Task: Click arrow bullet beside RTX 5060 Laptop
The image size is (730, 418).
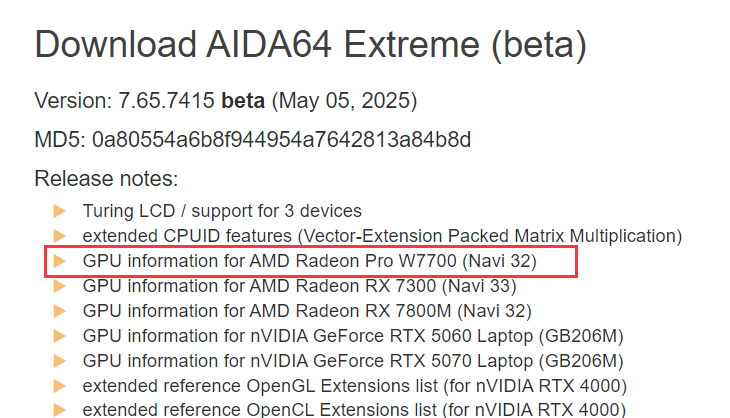Action: [x=59, y=336]
